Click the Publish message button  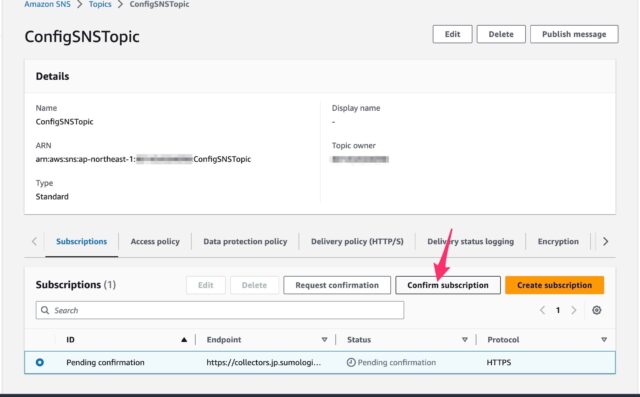click(574, 34)
